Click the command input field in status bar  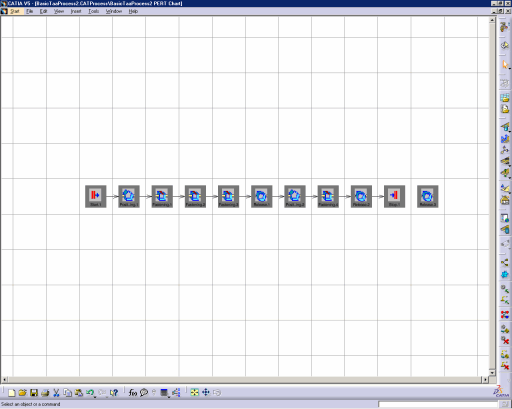point(438,404)
